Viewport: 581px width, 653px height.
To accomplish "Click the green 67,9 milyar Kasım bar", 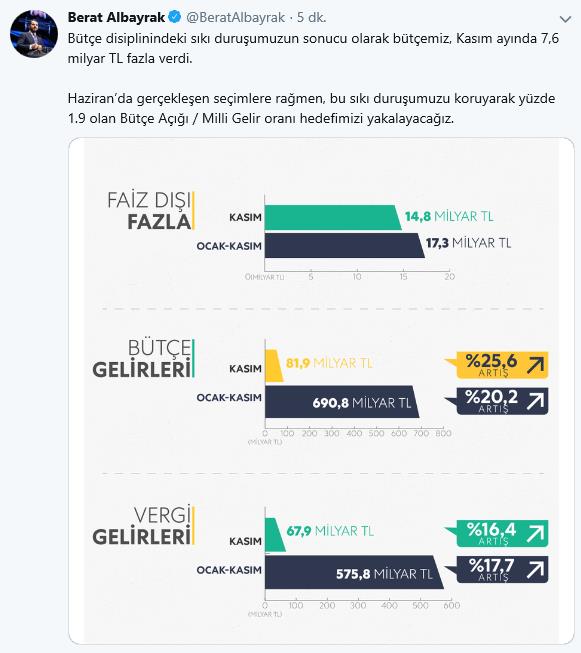I will click(275, 535).
